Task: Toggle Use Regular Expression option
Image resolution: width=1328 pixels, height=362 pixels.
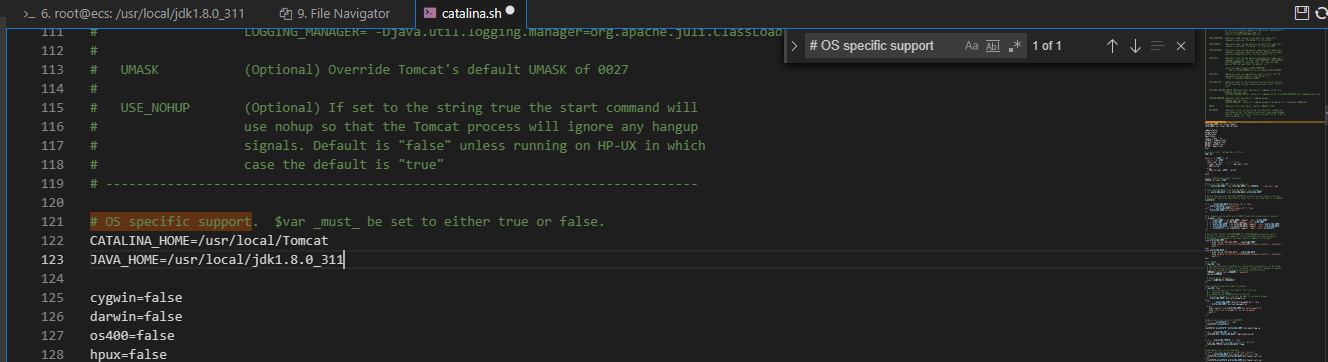Action: coord(1015,46)
